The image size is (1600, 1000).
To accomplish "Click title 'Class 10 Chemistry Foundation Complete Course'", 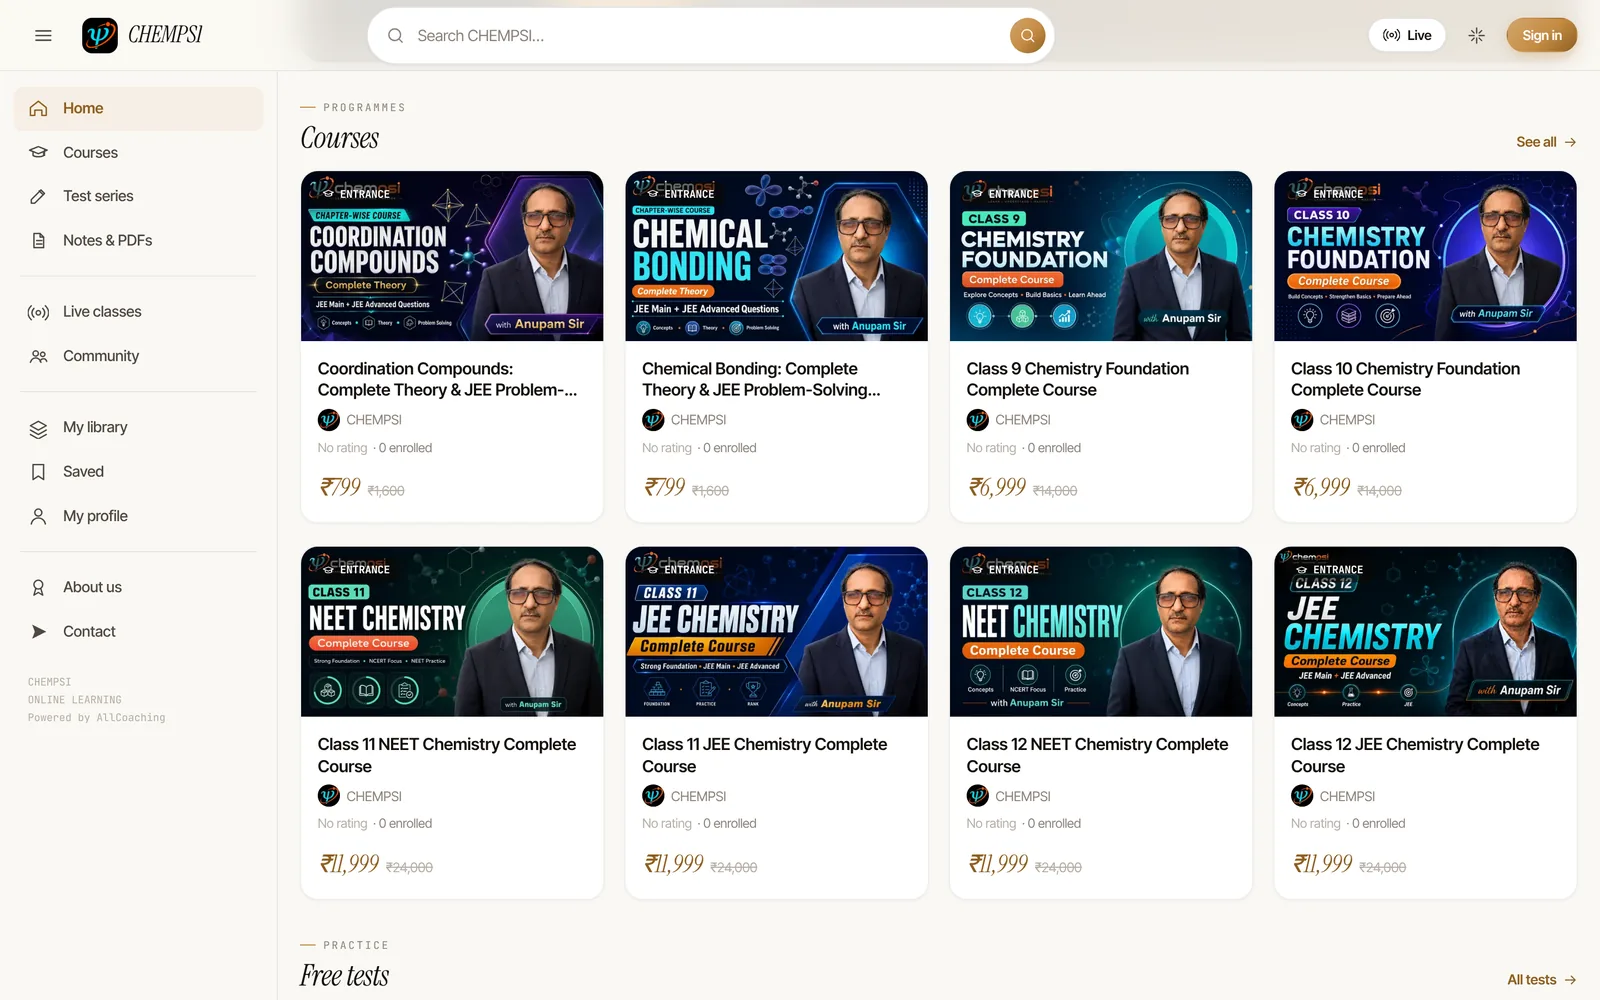I will 1405,380.
